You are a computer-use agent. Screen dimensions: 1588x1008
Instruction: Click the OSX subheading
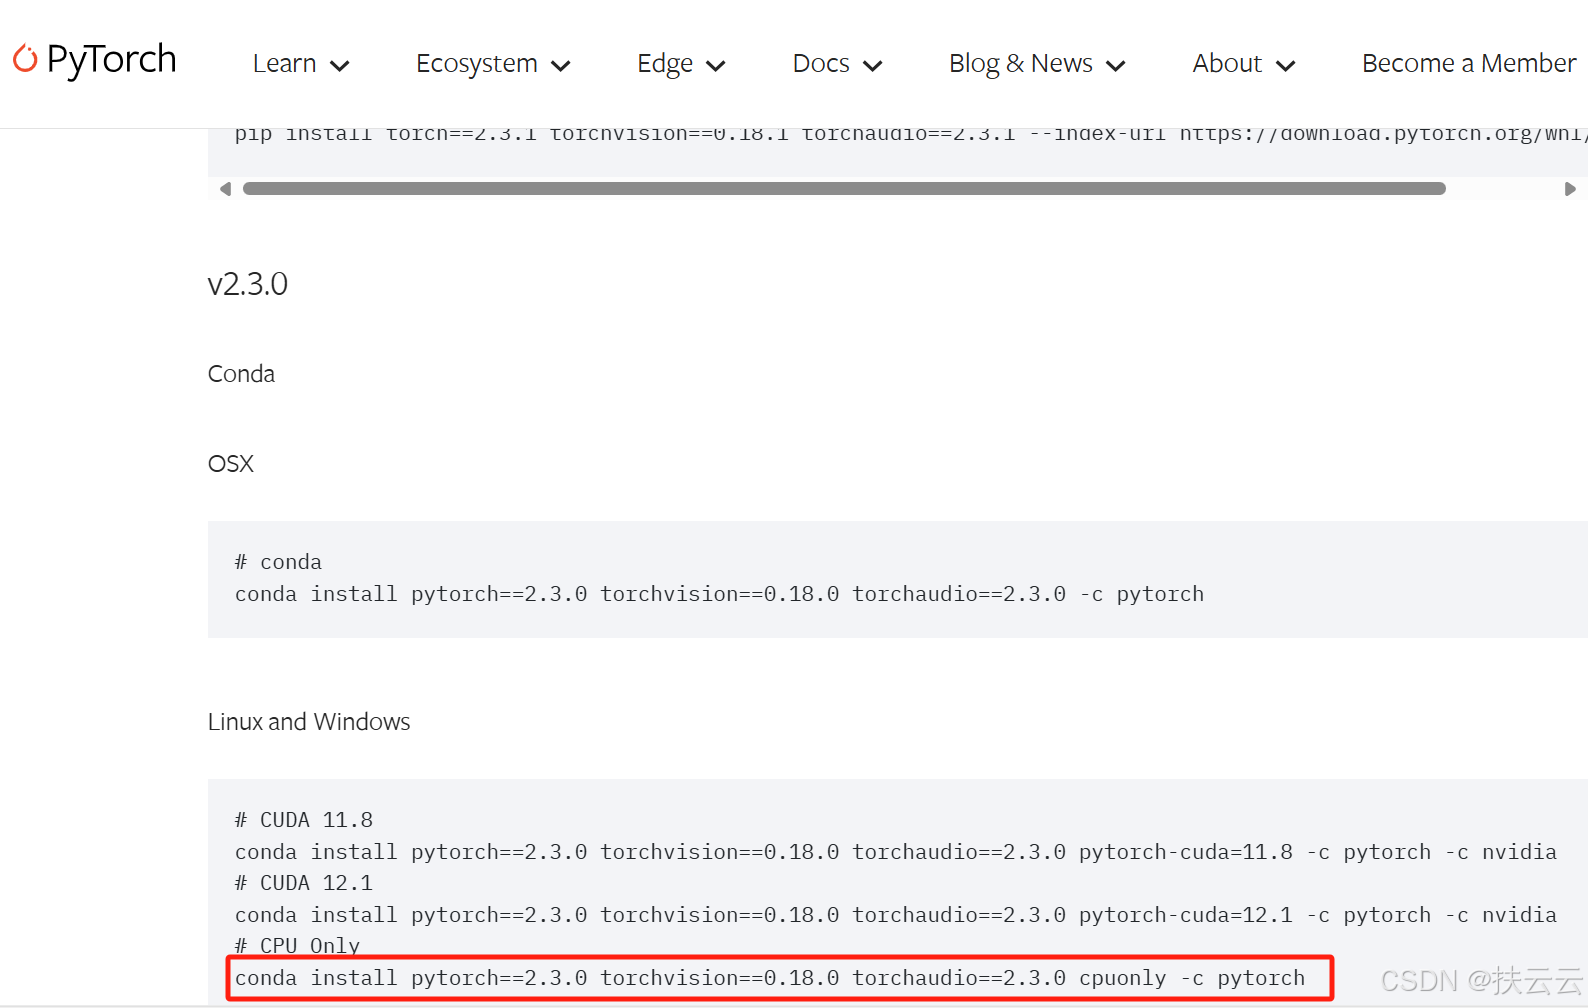click(231, 464)
